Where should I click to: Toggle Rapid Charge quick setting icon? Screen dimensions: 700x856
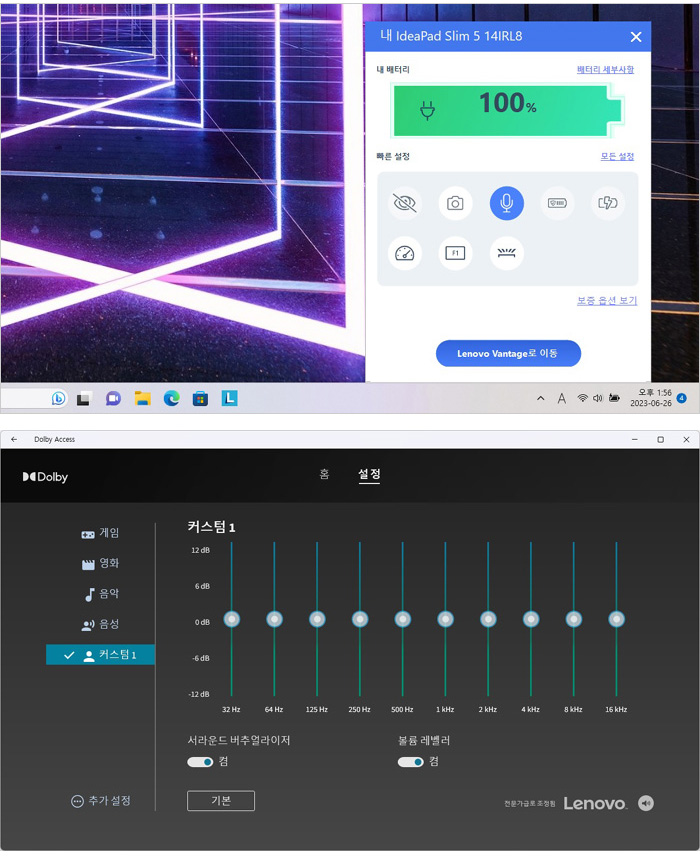coord(608,203)
